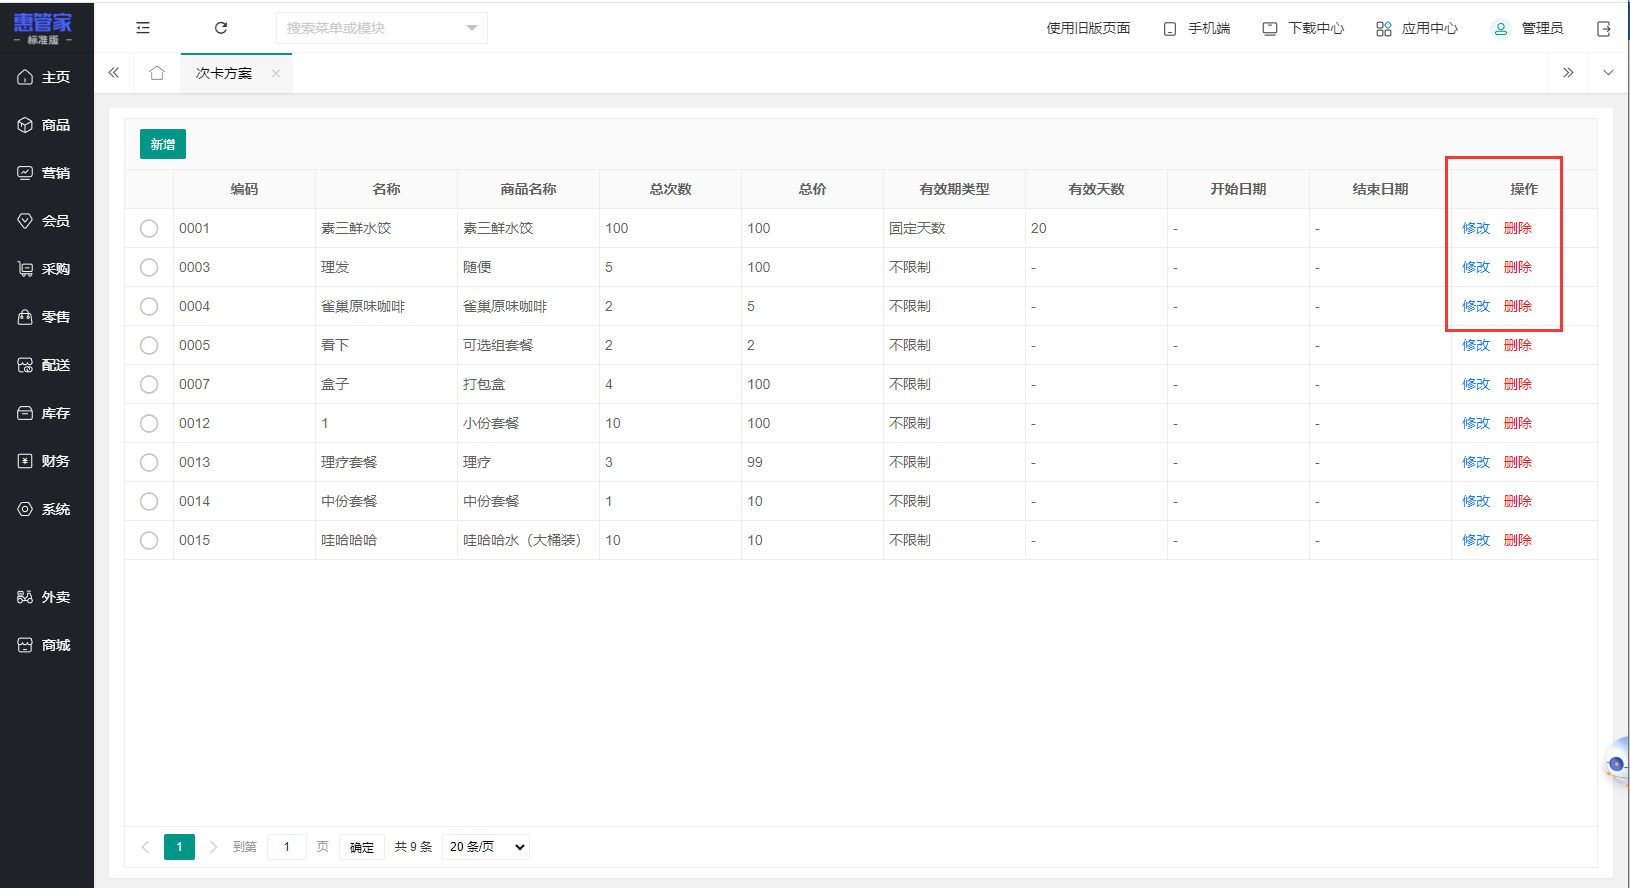Click 删除 for row 0013 理疗套餐

1518,462
